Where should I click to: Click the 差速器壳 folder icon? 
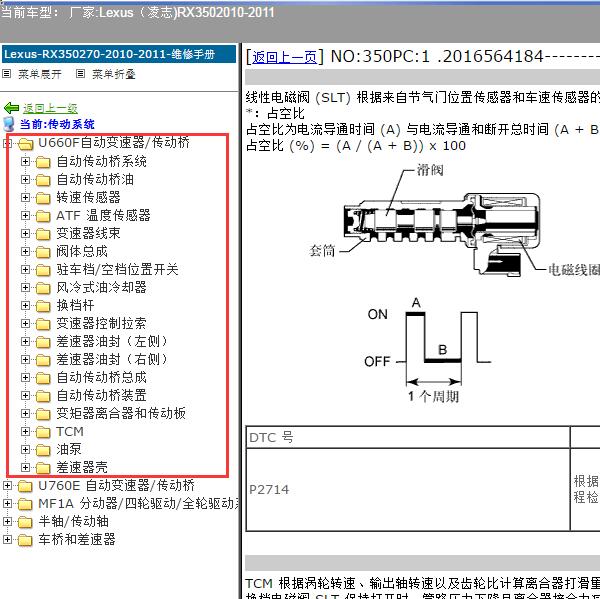(x=43, y=468)
